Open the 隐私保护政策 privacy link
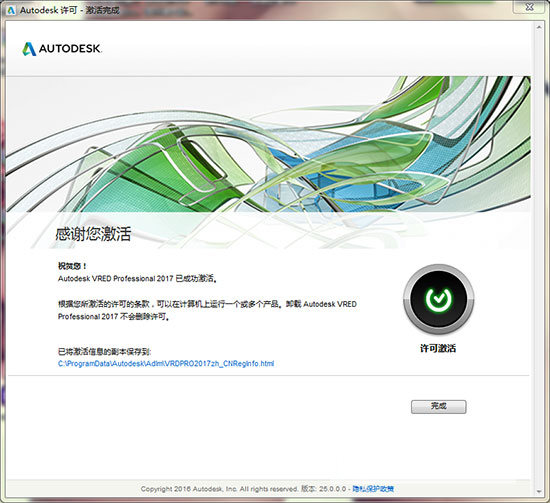Screen dimensions: 550x503 pos(373,489)
